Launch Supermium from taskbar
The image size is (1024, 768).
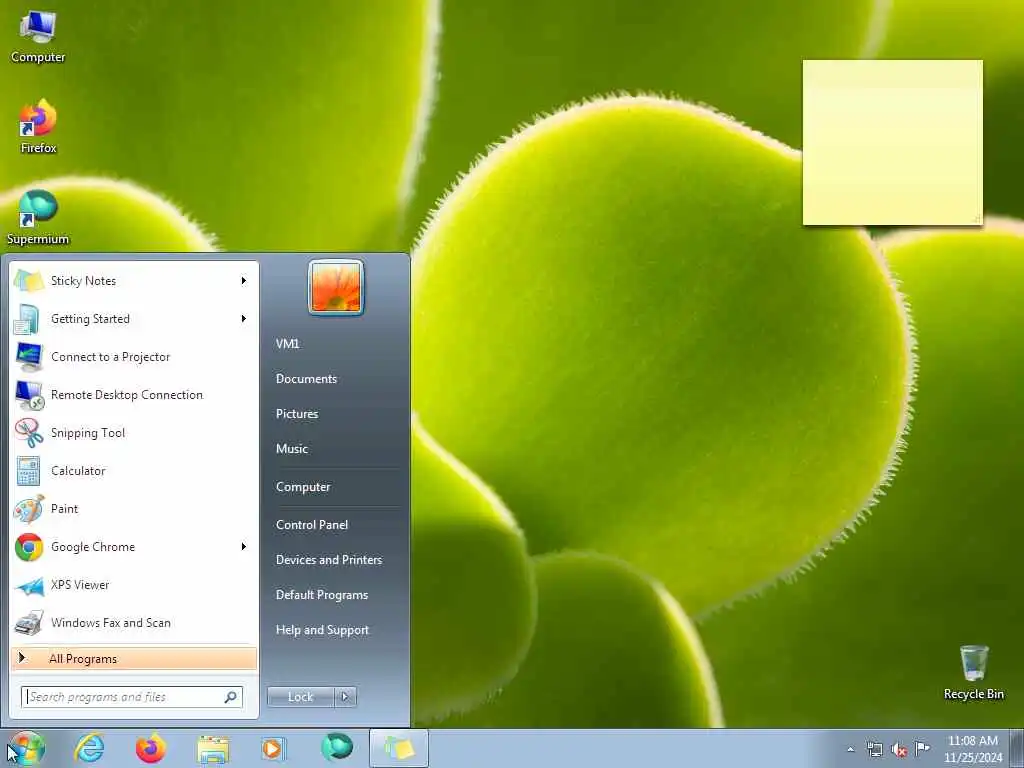(337, 748)
